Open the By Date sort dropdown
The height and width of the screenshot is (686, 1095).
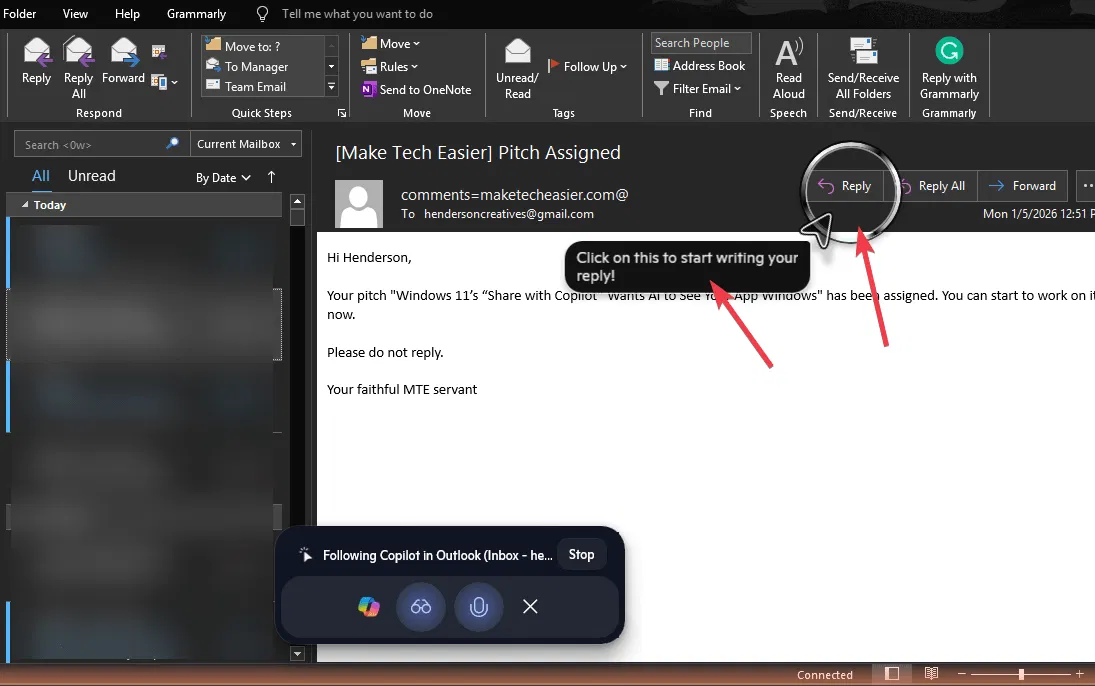222,177
